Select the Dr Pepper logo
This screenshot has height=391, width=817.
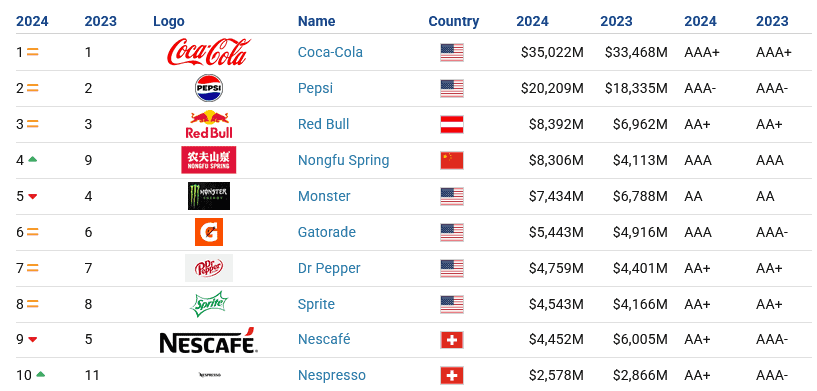tap(209, 268)
